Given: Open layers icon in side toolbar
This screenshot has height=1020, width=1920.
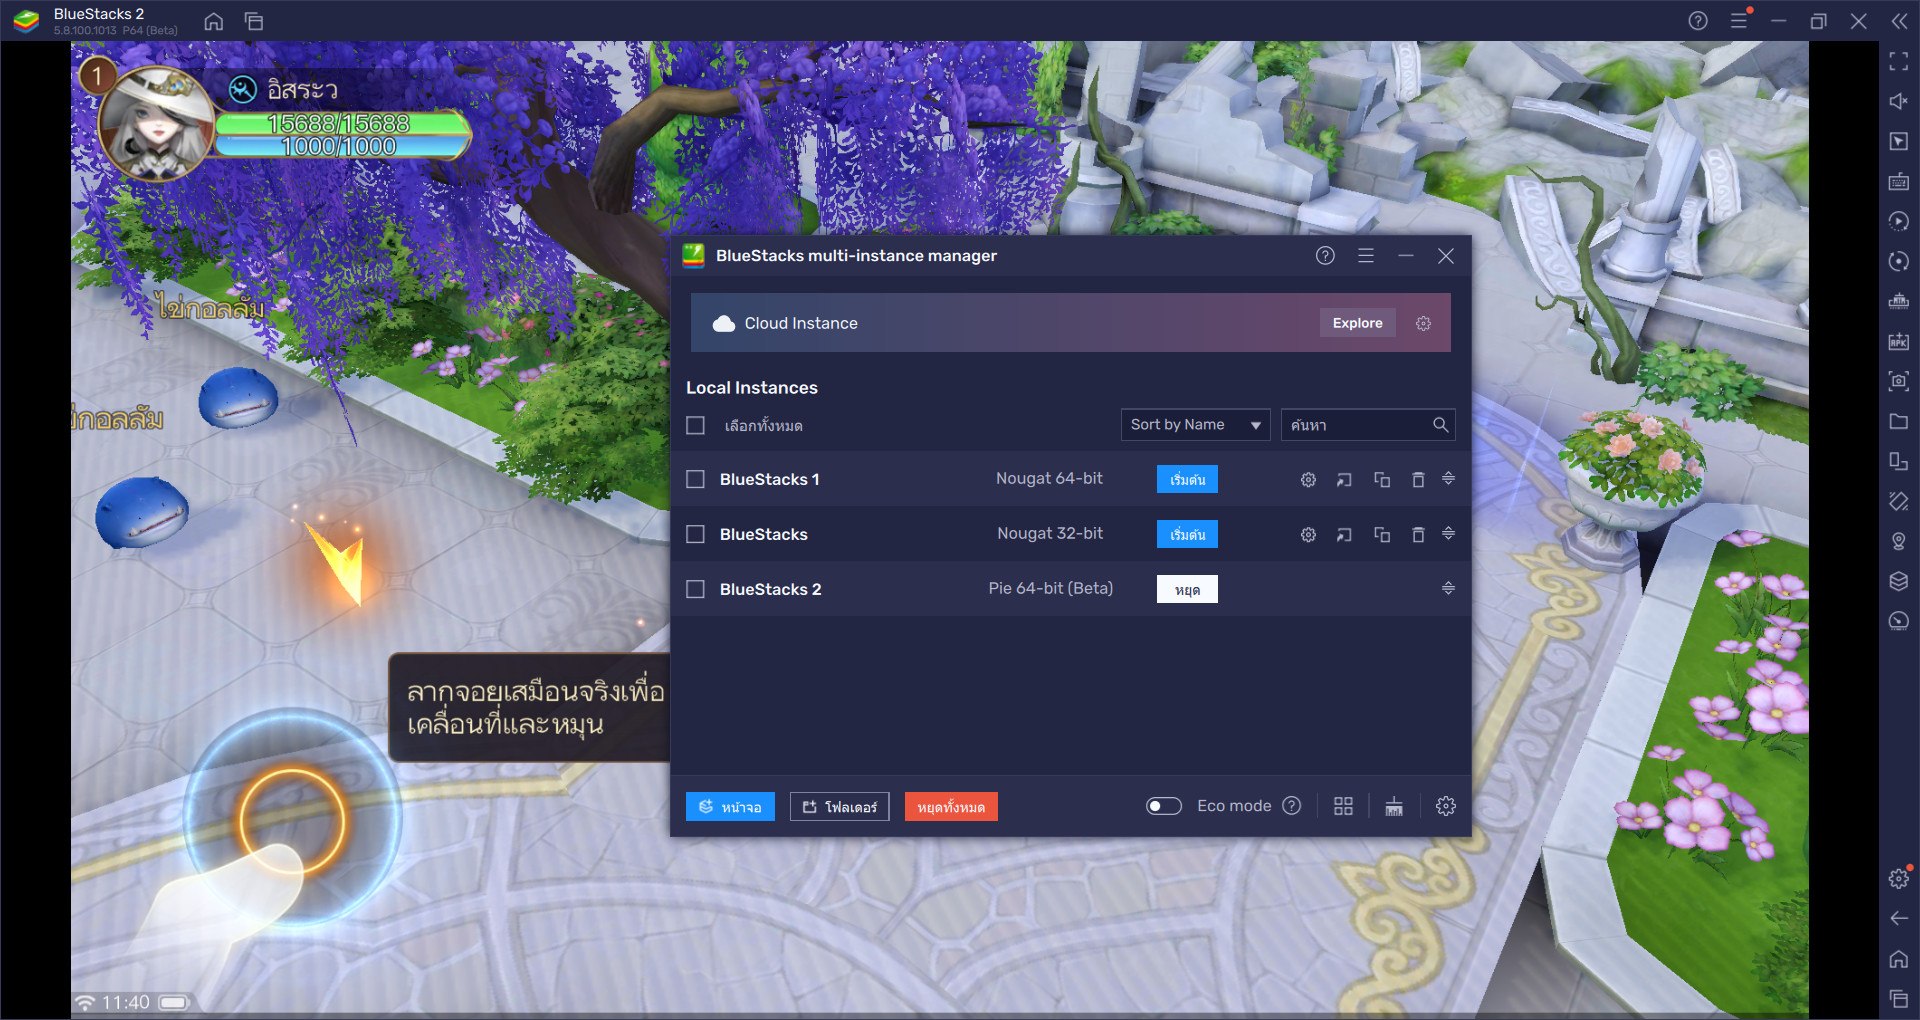Looking at the screenshot, I should pyautogui.click(x=1898, y=581).
